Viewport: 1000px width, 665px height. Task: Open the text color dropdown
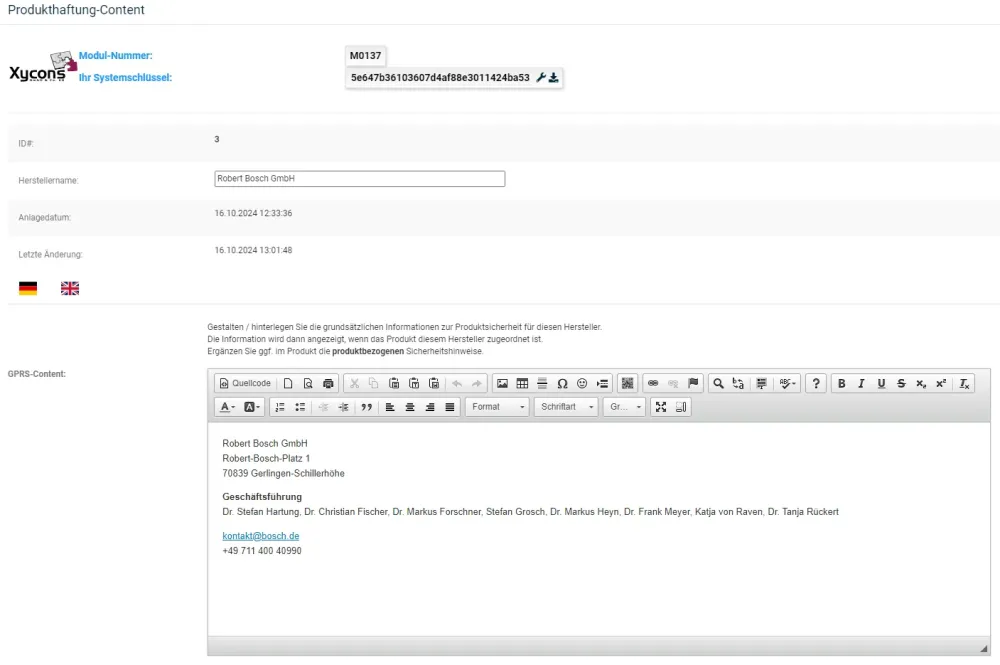coord(227,407)
